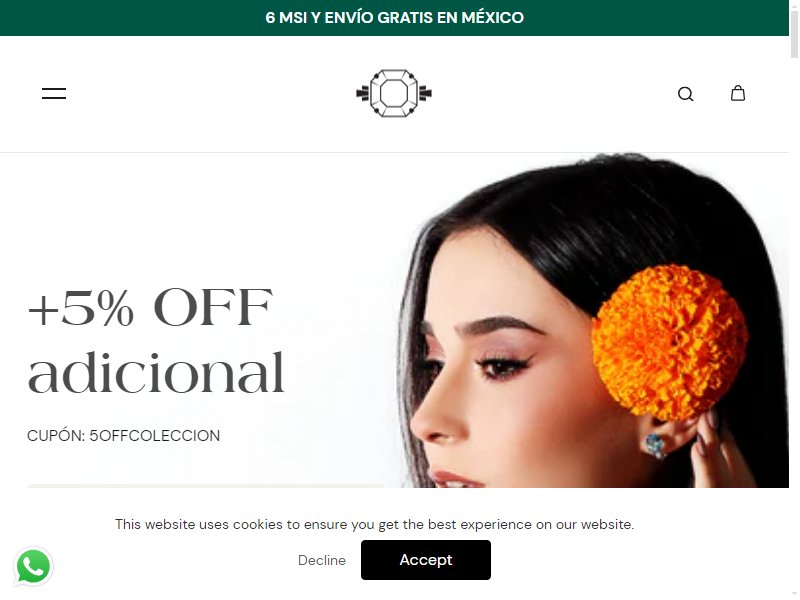Click the woman's hand near the earring
The width and height of the screenshot is (800, 600).
(719, 449)
